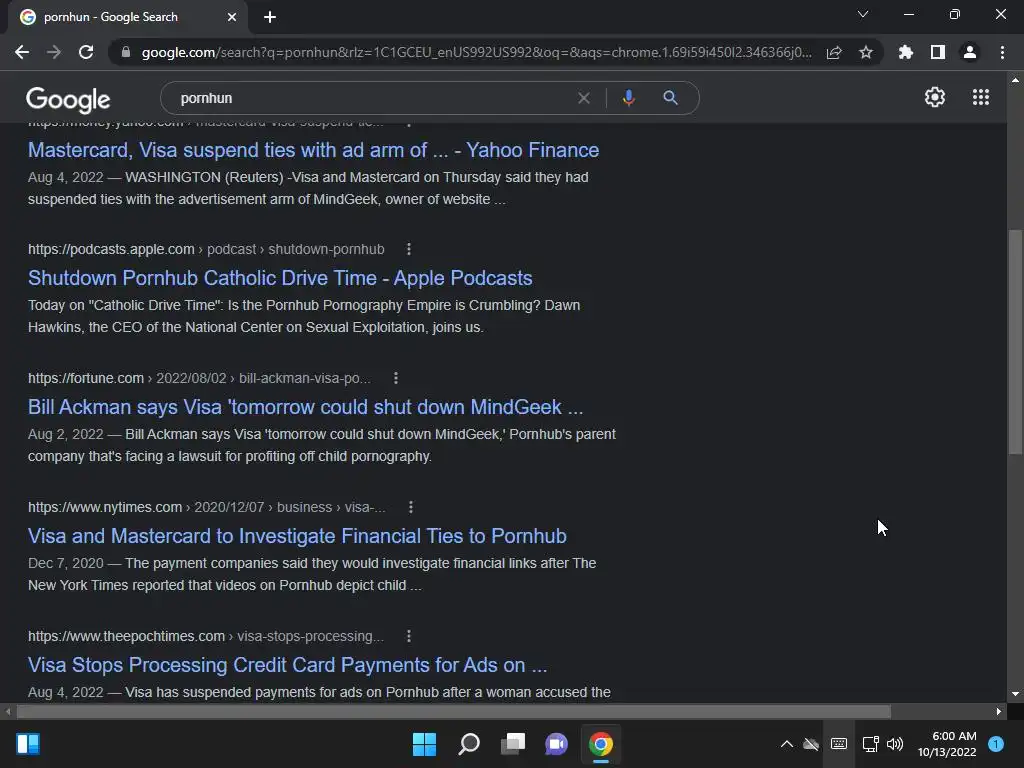Open the Yahoo Finance Mastercard article

(313, 150)
